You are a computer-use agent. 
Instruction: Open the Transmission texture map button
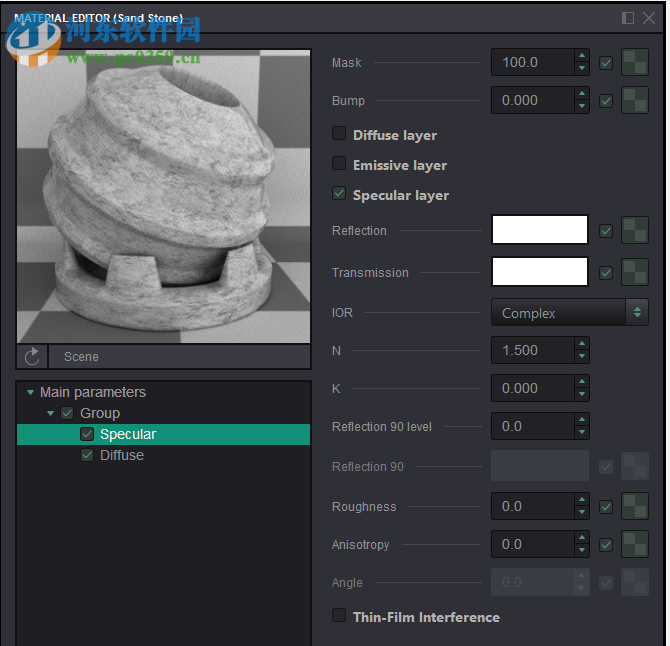coord(635,272)
